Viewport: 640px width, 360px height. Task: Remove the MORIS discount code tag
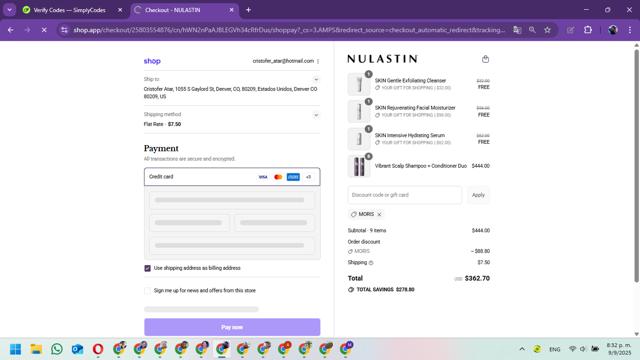tap(379, 214)
